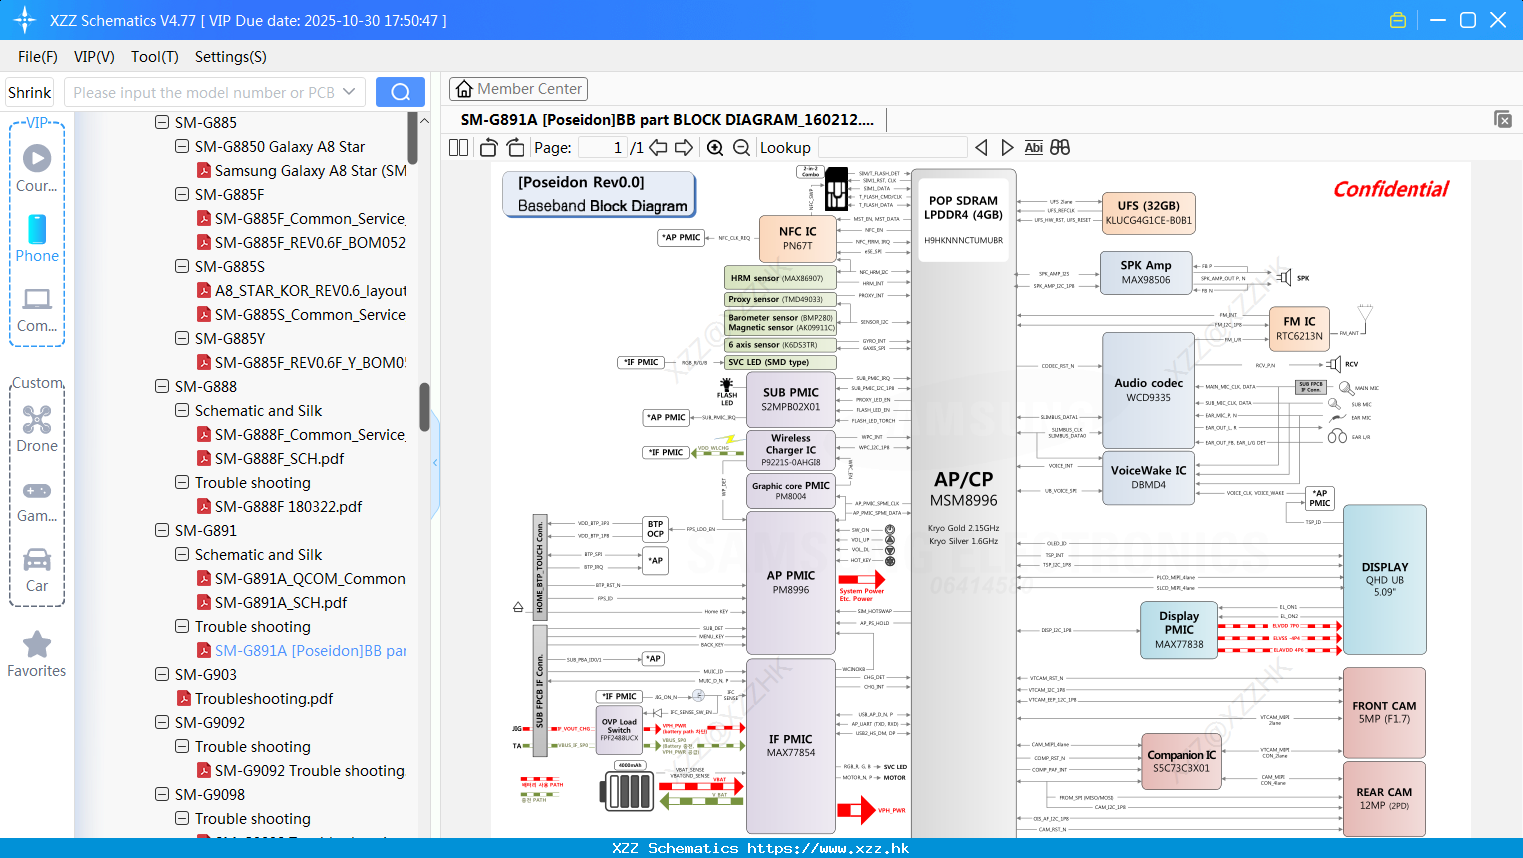Click the toolbox icon in title bar

click(1398, 20)
